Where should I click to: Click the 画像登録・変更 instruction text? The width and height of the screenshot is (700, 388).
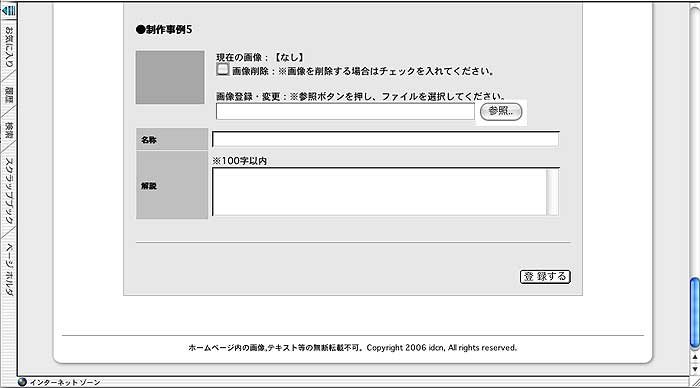(360, 96)
